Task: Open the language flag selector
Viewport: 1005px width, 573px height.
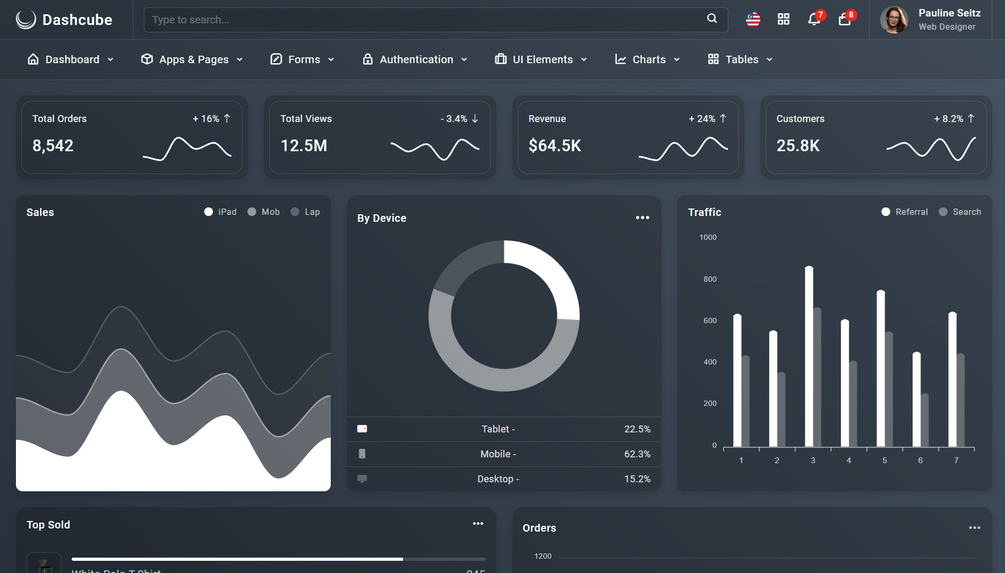Action: pos(753,19)
